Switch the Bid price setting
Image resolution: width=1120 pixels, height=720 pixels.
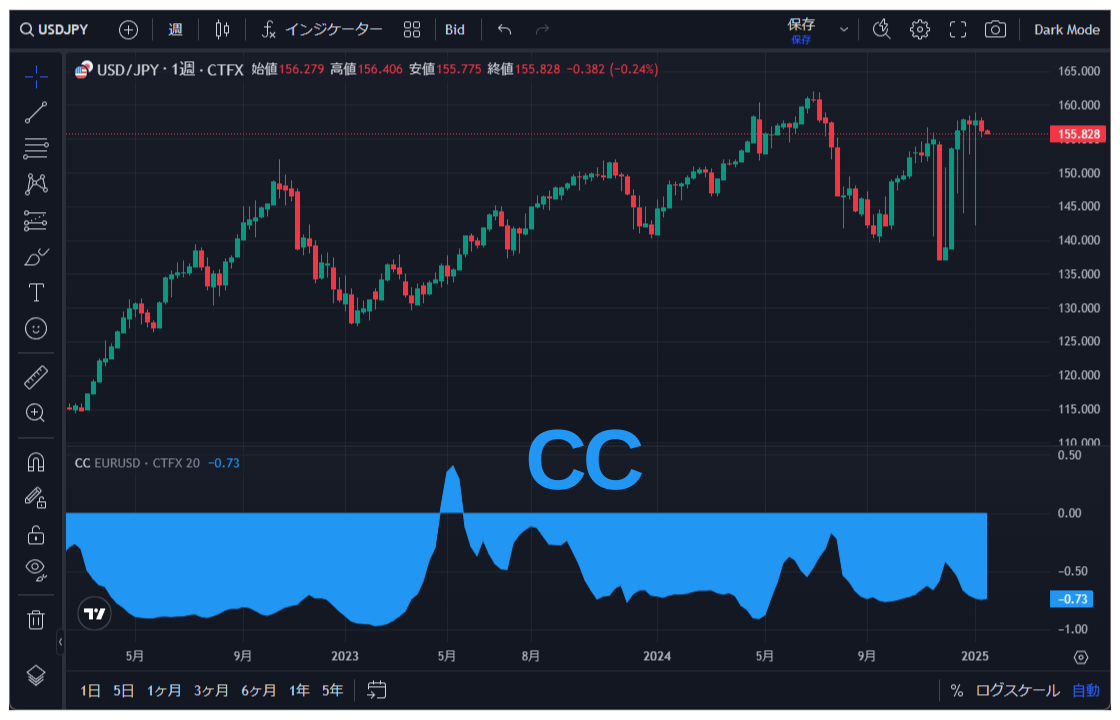[x=455, y=29]
